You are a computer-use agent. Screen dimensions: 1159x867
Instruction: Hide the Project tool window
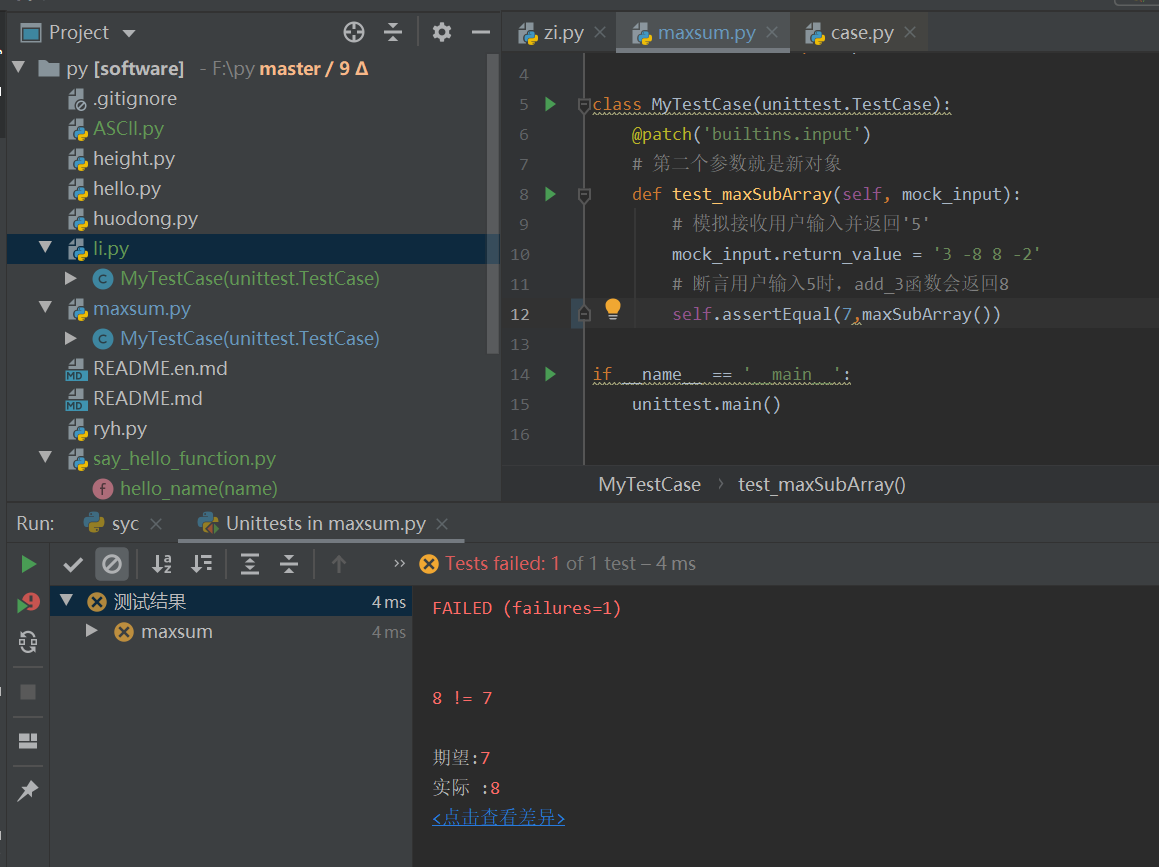[x=481, y=32]
